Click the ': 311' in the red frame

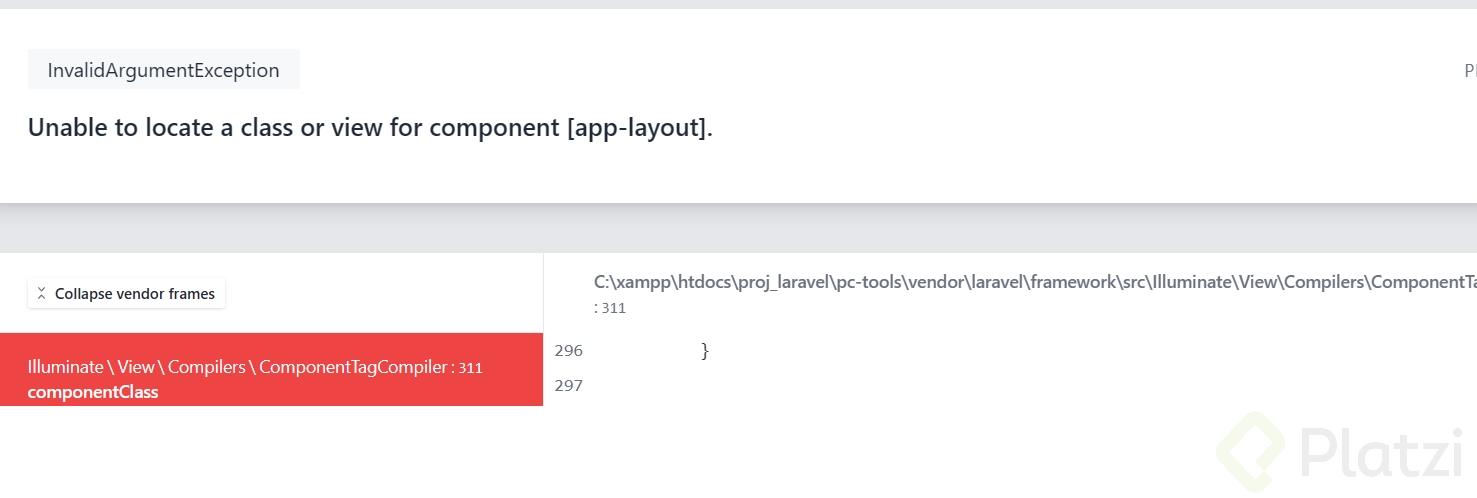point(467,368)
